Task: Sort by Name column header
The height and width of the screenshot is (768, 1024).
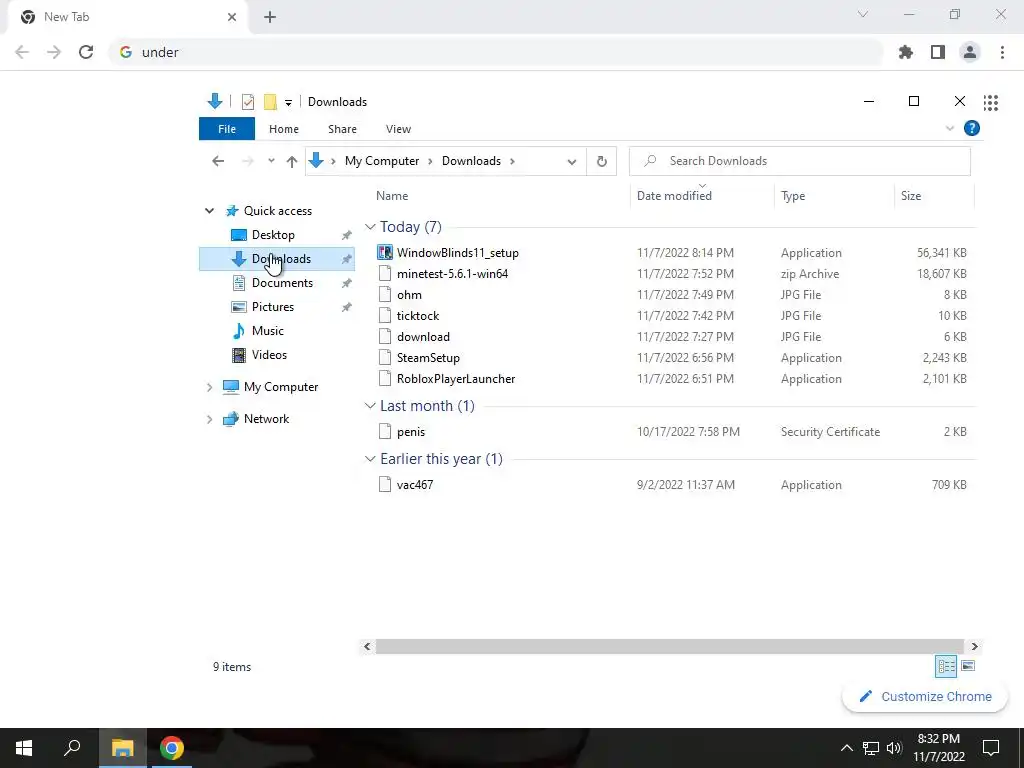Action: 392,195
